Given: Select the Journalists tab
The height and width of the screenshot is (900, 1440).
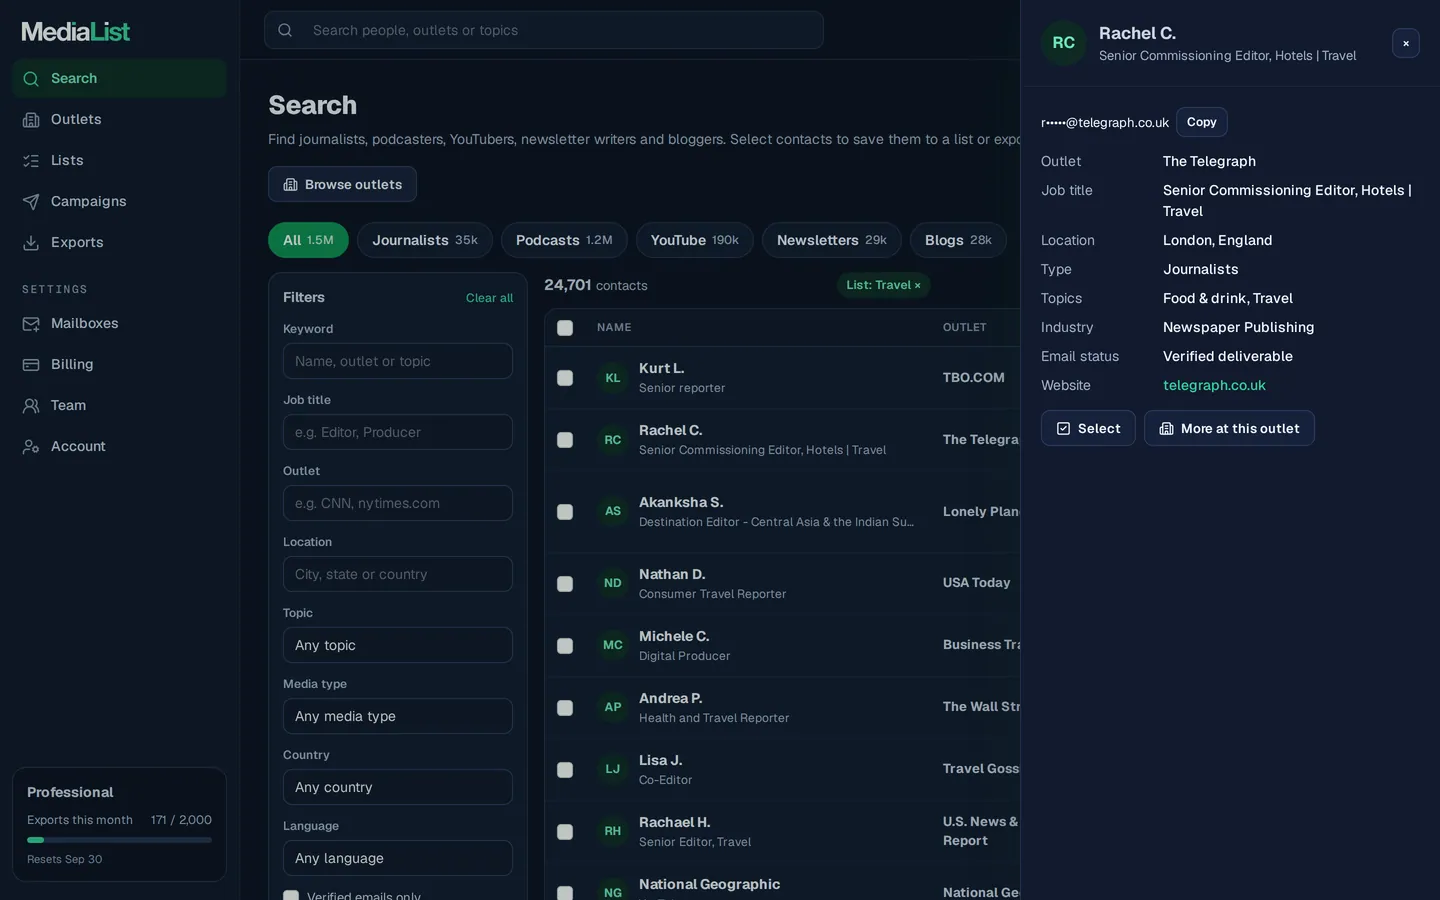Looking at the screenshot, I should click(425, 240).
